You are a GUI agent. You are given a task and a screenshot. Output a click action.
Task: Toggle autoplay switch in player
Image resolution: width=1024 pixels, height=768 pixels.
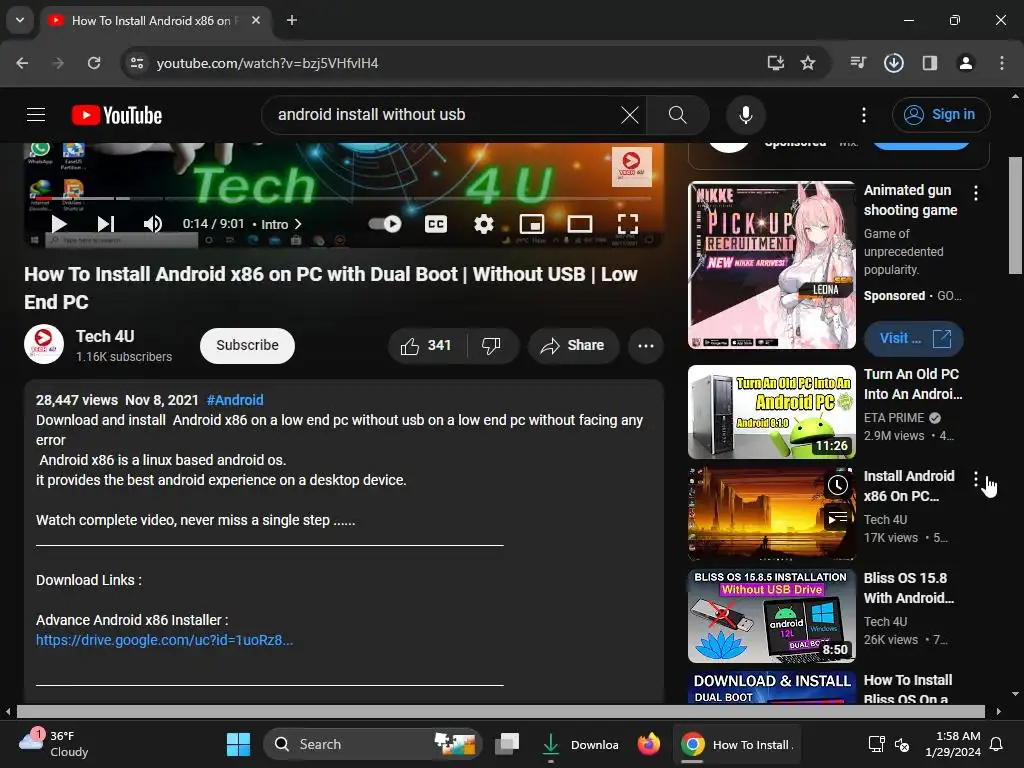(x=385, y=224)
